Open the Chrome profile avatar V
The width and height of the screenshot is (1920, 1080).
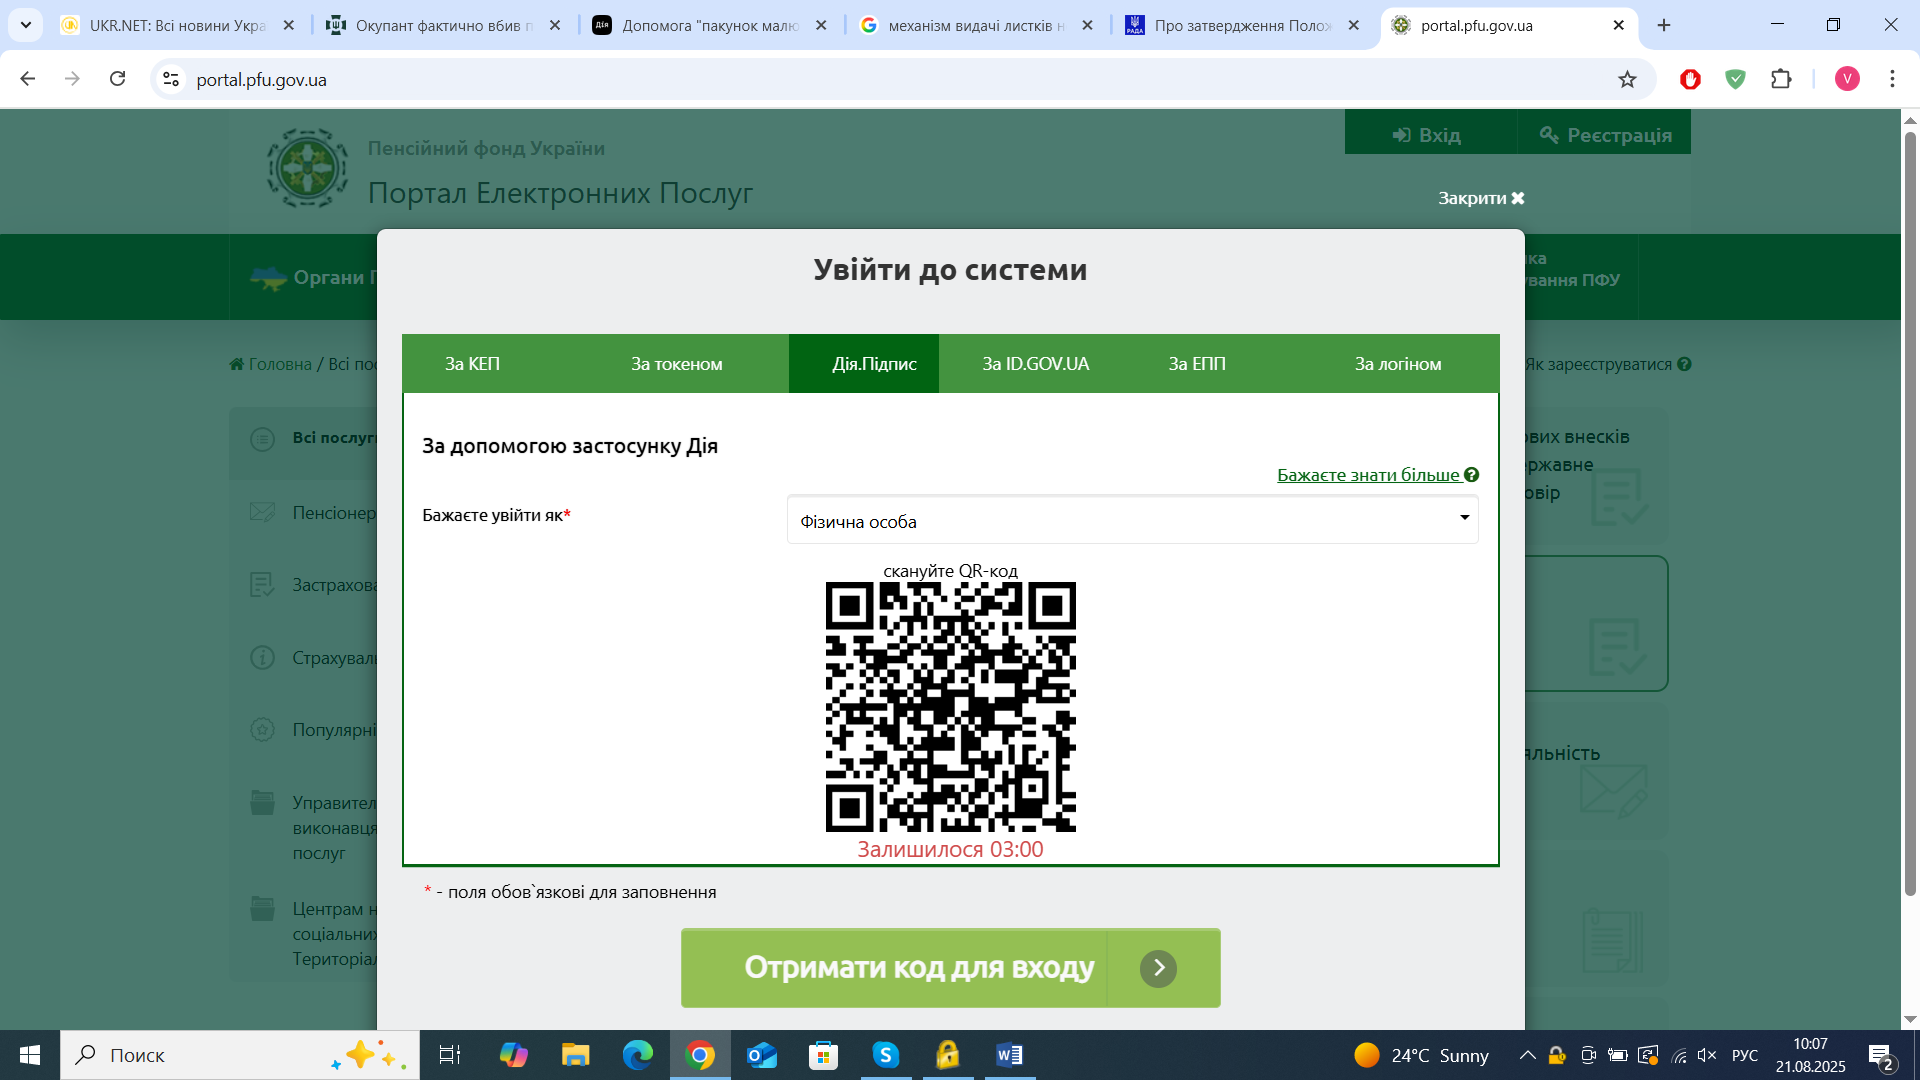(1847, 79)
